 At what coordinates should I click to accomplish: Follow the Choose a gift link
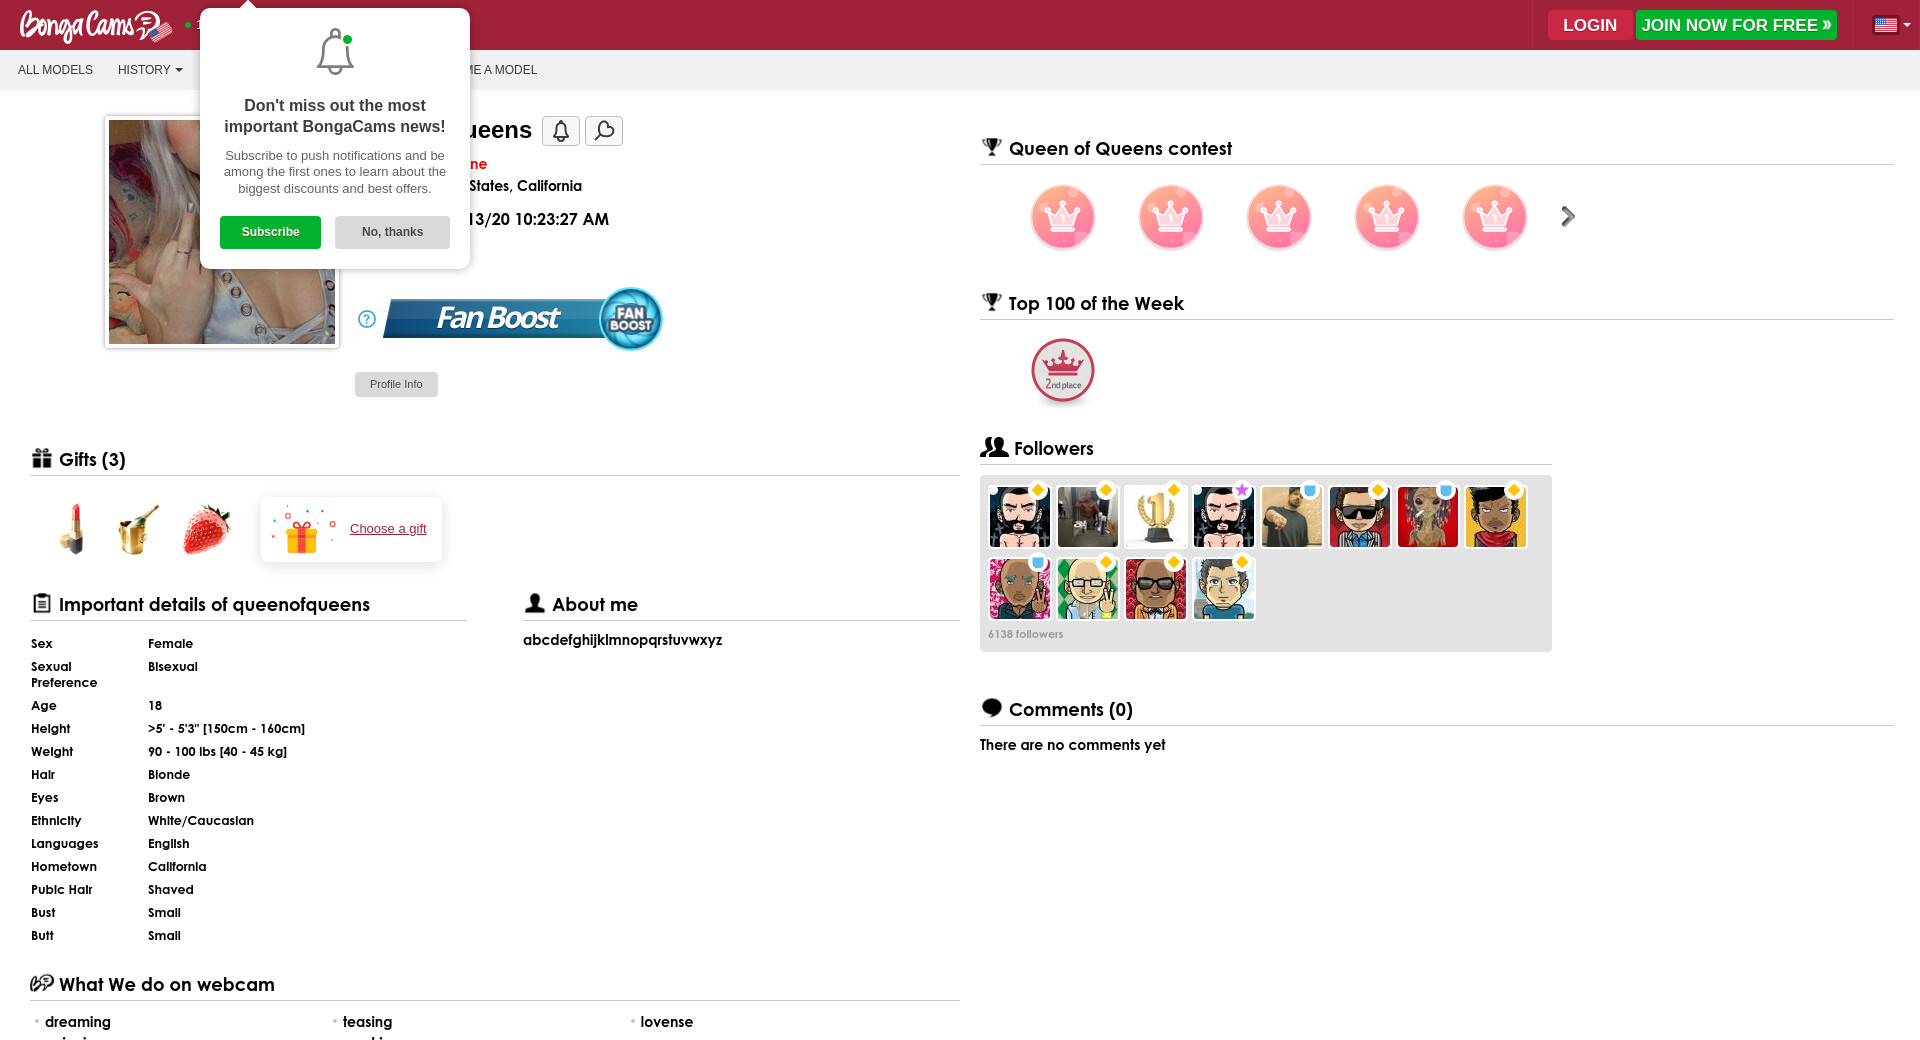pyautogui.click(x=388, y=529)
